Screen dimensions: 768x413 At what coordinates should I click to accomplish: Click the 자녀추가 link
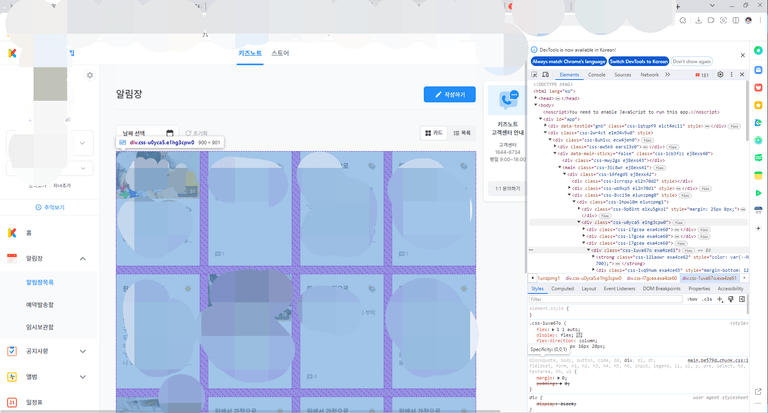[62, 186]
